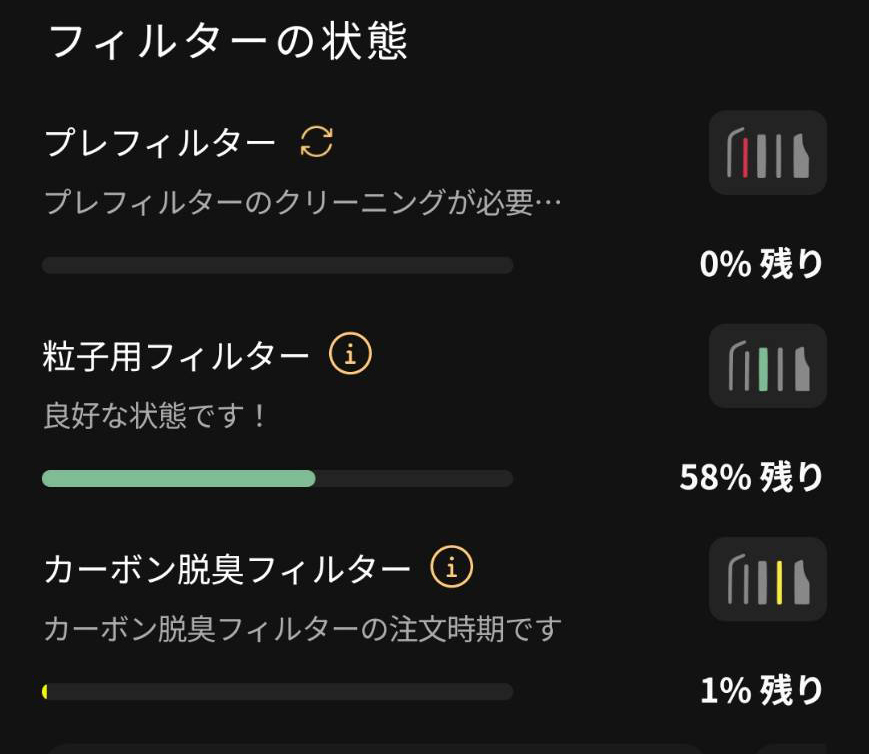Open particle filter info icon
The width and height of the screenshot is (869, 754).
click(x=350, y=354)
